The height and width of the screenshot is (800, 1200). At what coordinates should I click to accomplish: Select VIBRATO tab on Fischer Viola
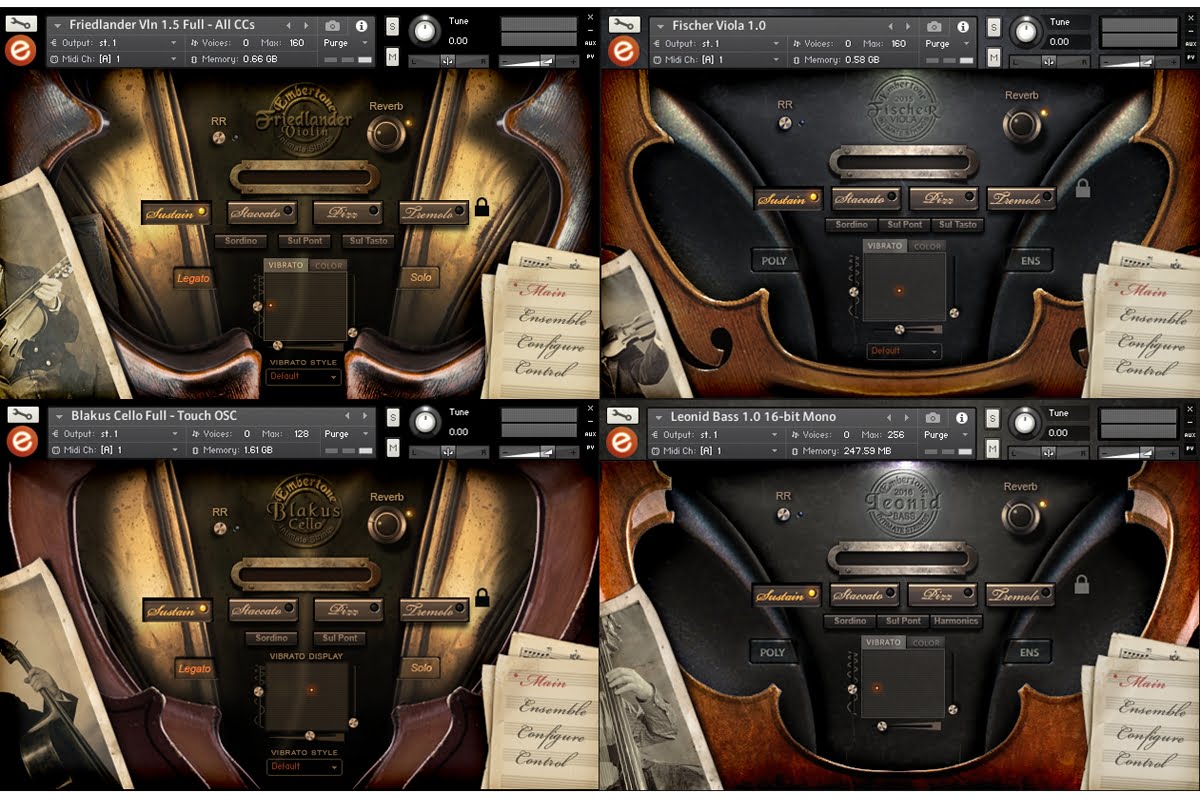tap(884, 246)
